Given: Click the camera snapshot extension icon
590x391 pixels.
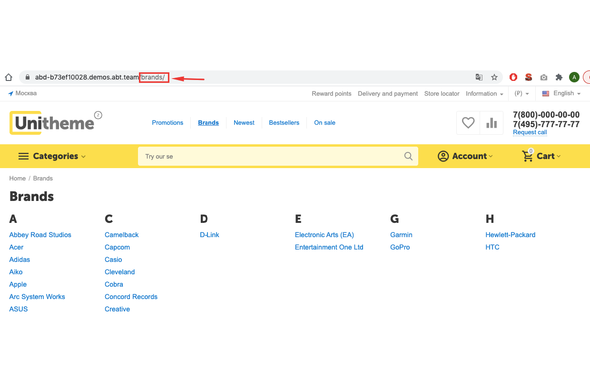Looking at the screenshot, I should pos(544,77).
